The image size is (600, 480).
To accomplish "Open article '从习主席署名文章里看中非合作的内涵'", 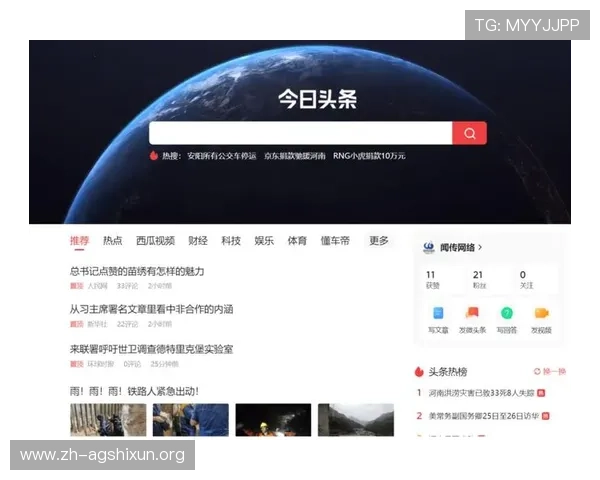I will tap(152, 309).
